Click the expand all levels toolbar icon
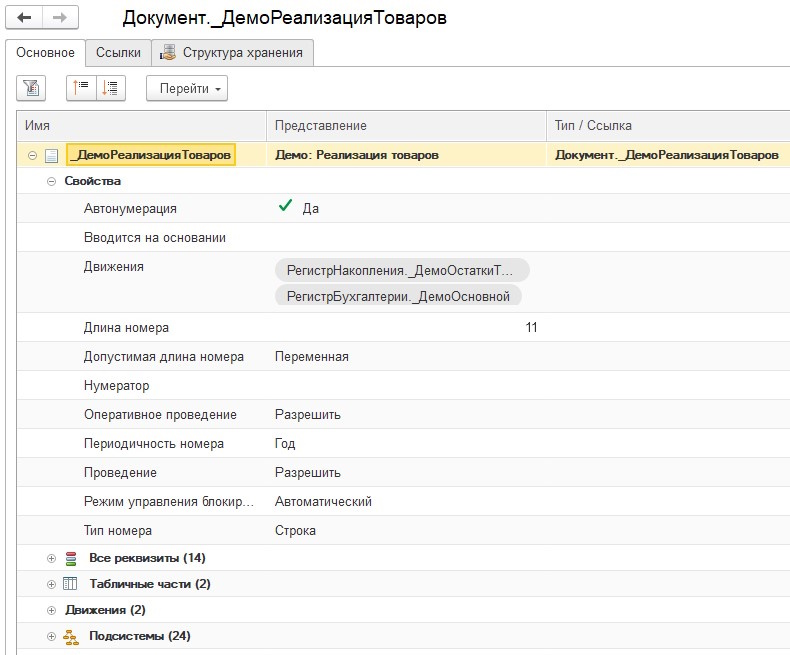This screenshot has height=655, width=790. (x=110, y=88)
